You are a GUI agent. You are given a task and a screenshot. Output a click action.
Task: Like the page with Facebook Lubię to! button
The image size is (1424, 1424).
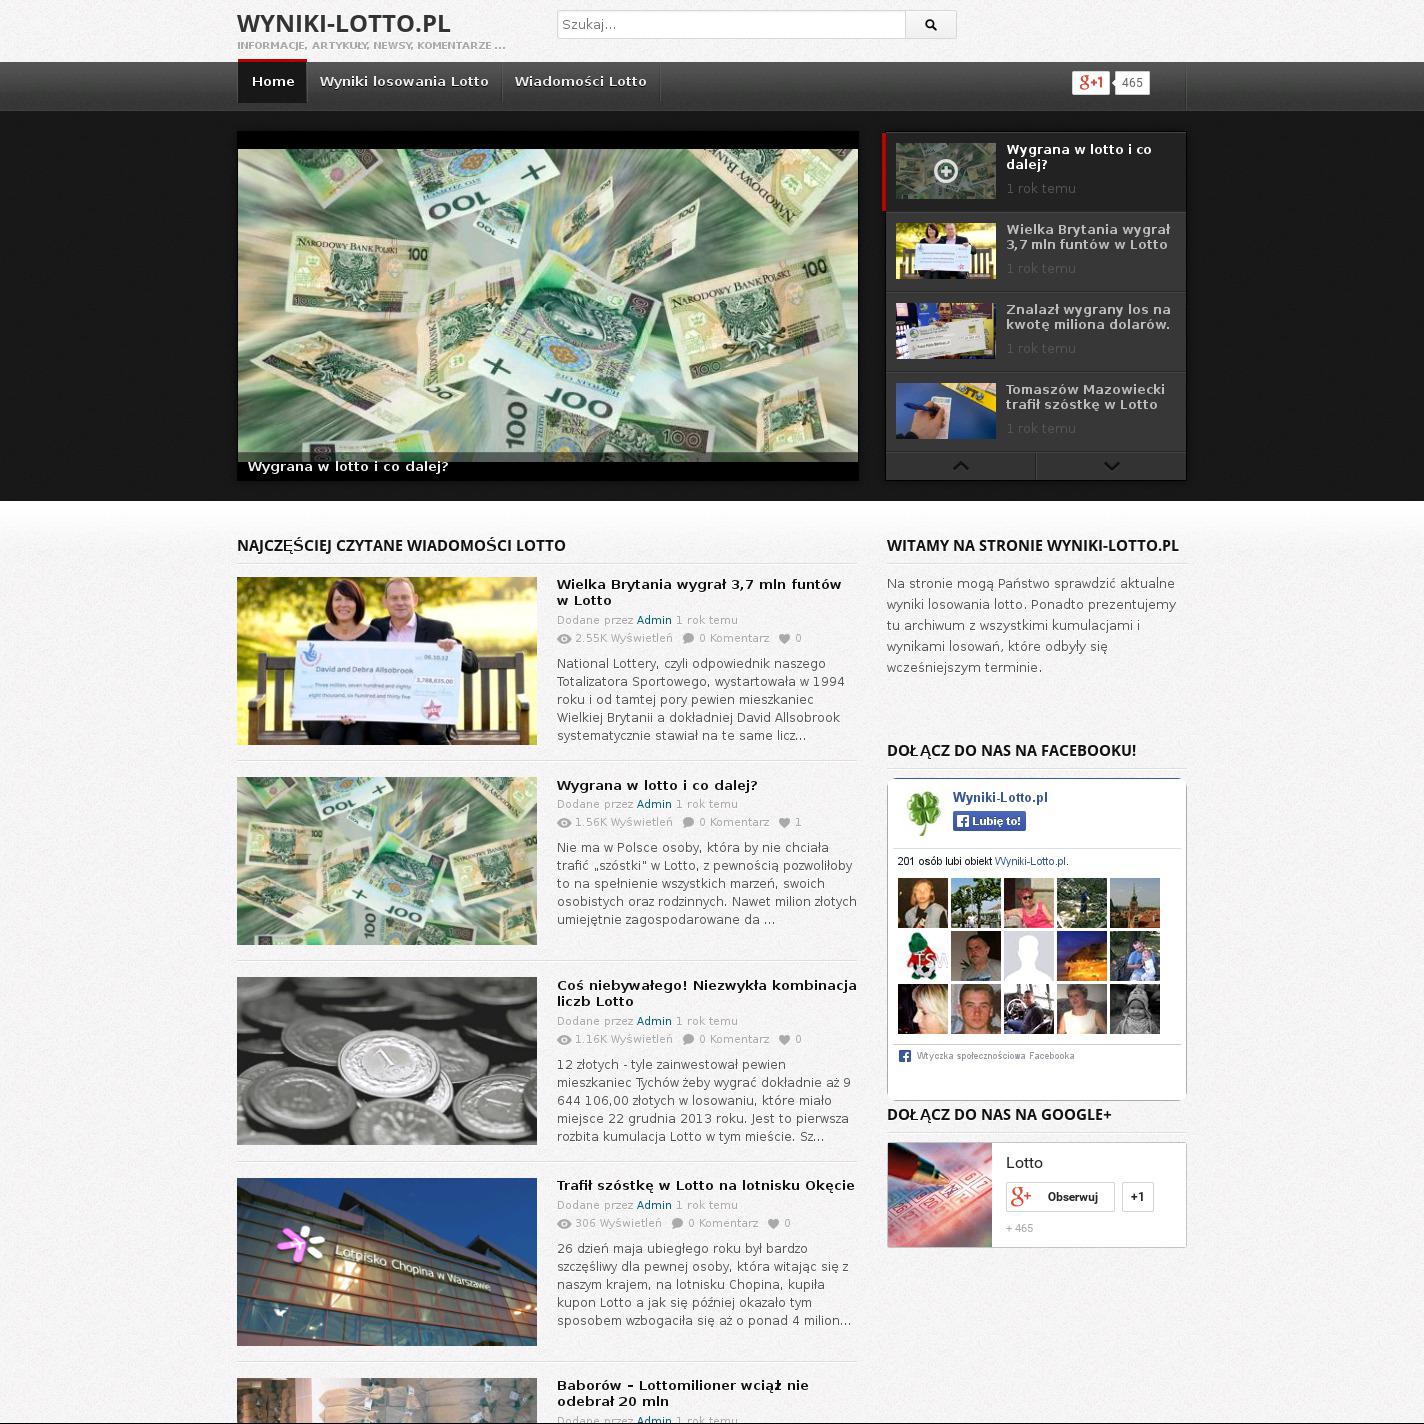click(989, 821)
